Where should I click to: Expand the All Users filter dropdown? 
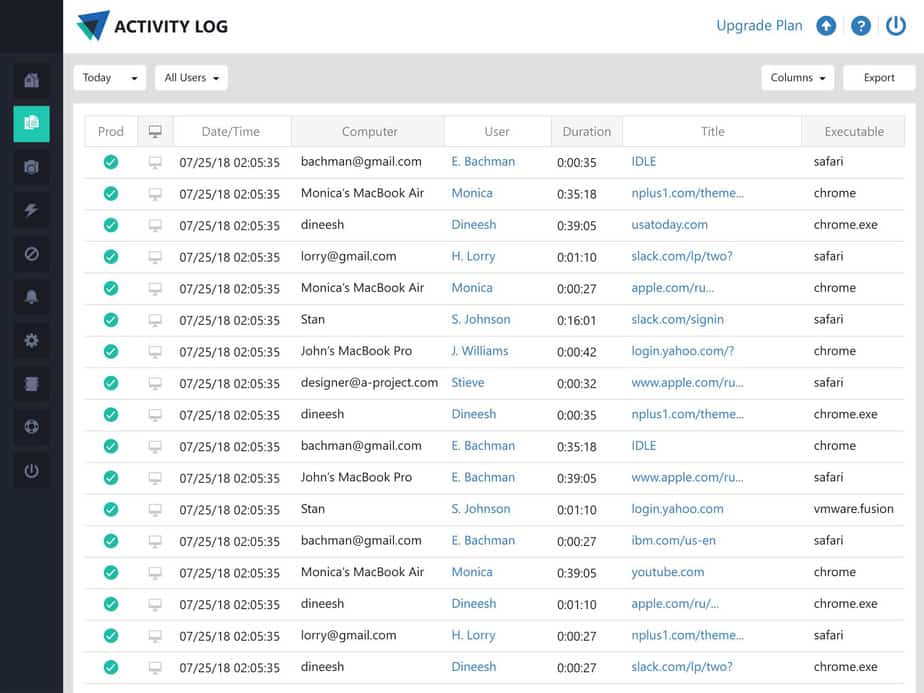(x=190, y=77)
